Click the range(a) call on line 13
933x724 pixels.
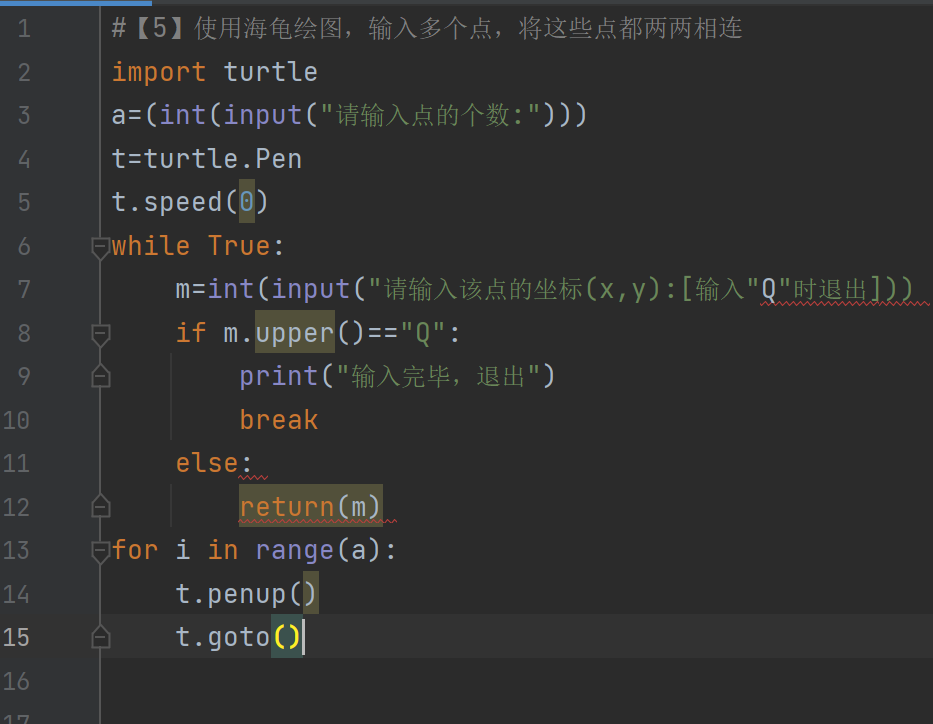tap(318, 550)
